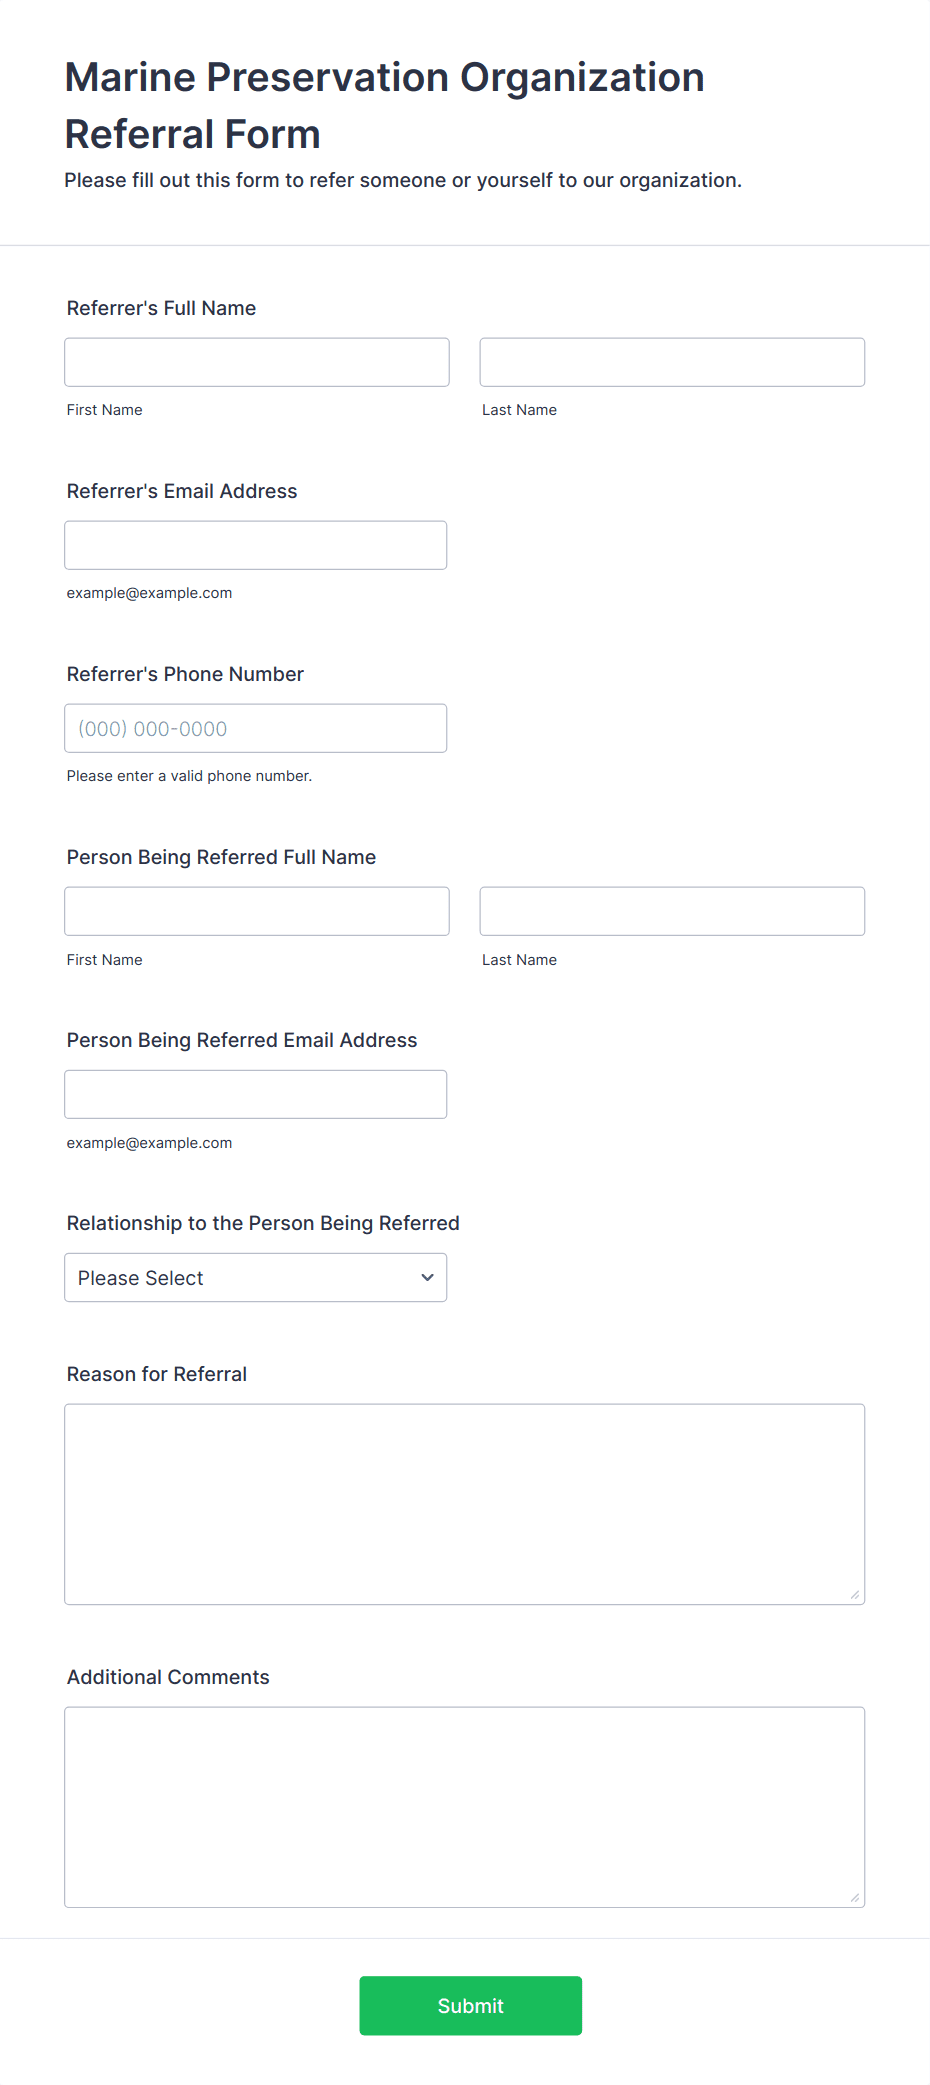Click the Additional Comments label
The image size is (930, 2085).
point(168,1677)
